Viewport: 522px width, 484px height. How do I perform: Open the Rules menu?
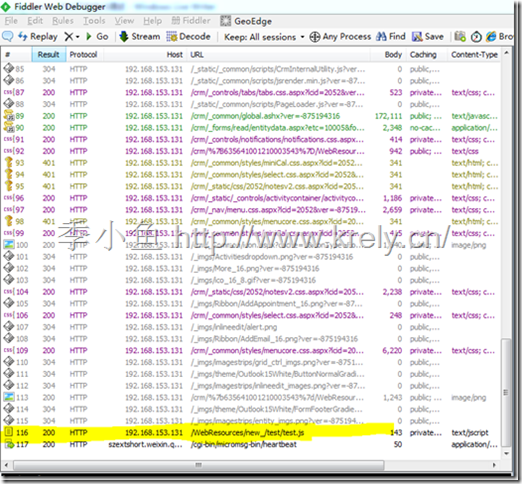click(63, 21)
